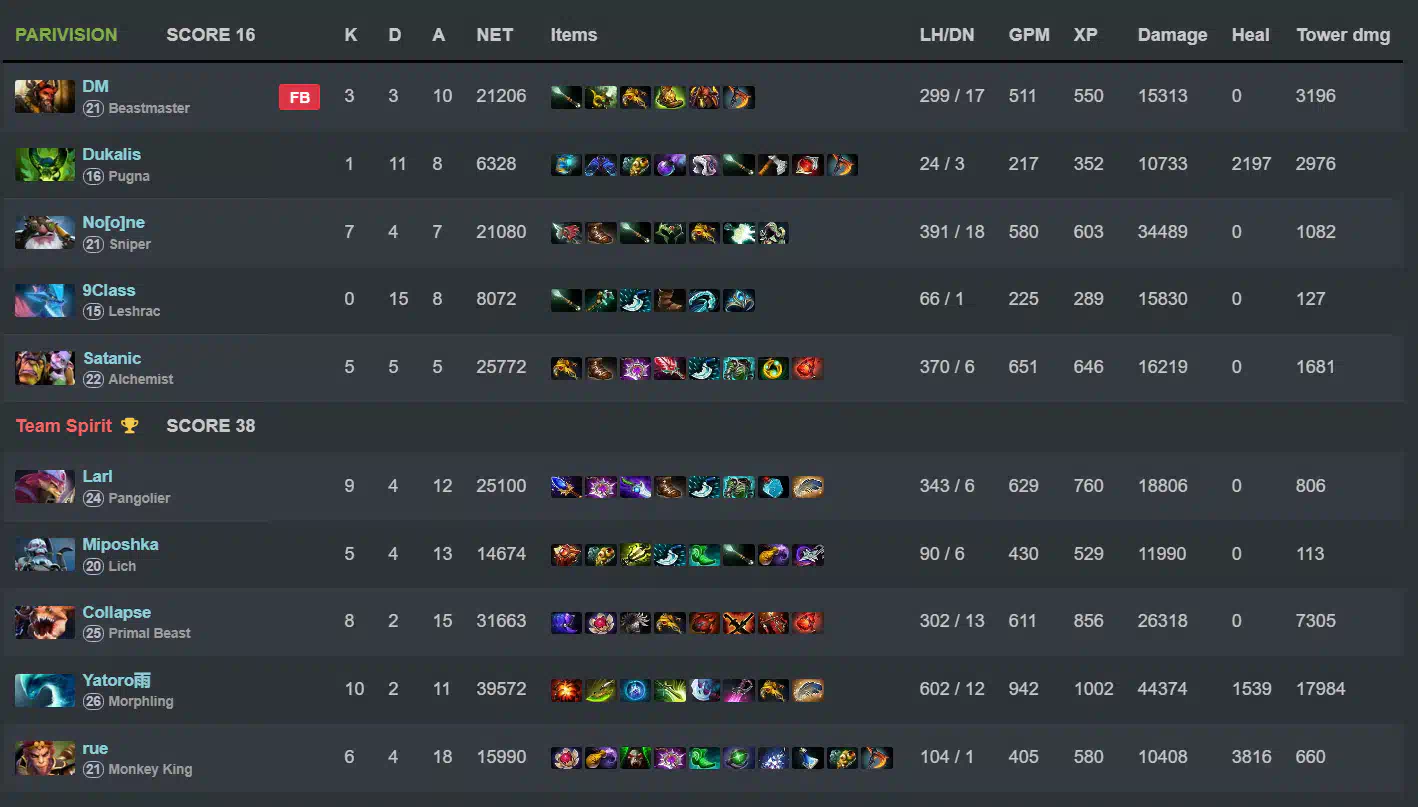Select the Glimmer Cape item in Dukalis's row

(x=705, y=165)
